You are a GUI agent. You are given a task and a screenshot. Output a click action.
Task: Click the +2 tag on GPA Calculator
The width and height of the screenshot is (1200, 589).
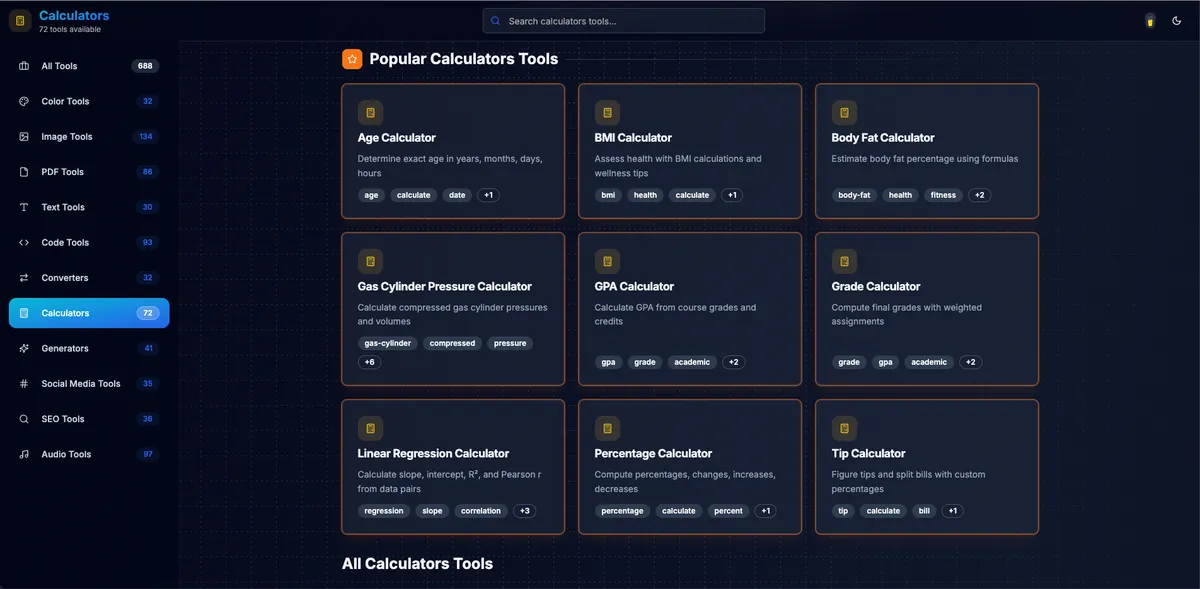coord(733,362)
